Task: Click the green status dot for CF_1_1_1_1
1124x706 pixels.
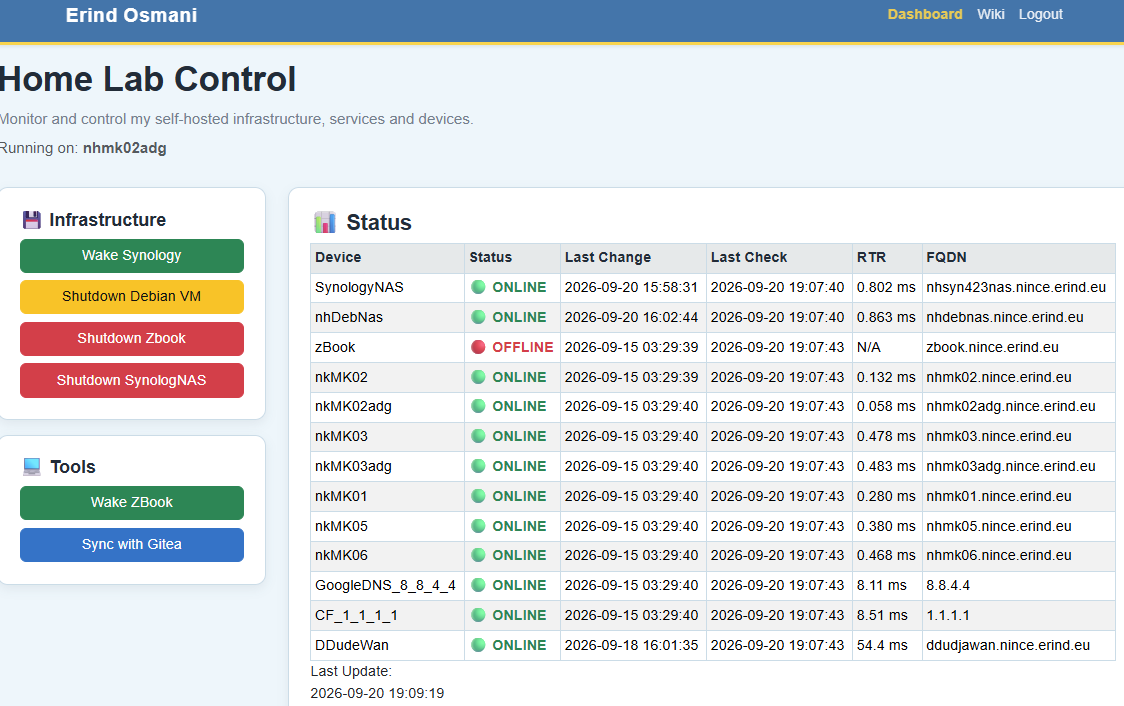Action: tap(478, 615)
